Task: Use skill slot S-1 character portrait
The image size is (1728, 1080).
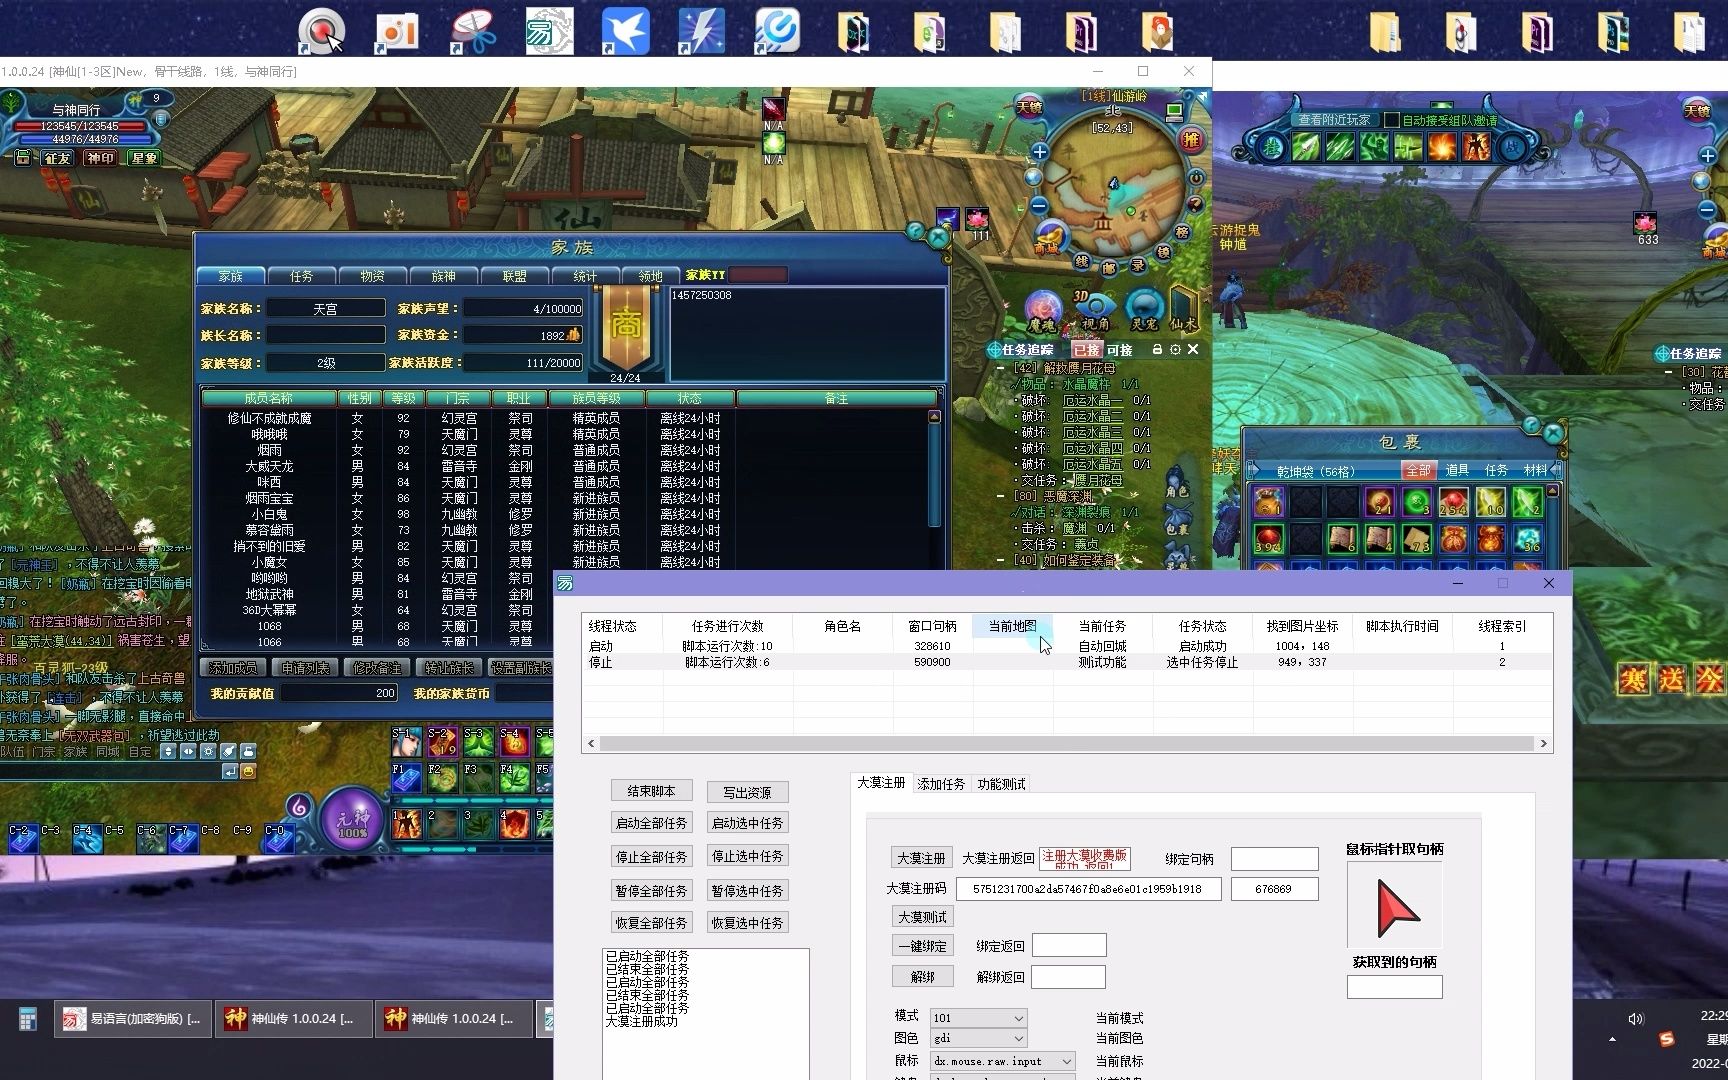Action: tap(406, 741)
